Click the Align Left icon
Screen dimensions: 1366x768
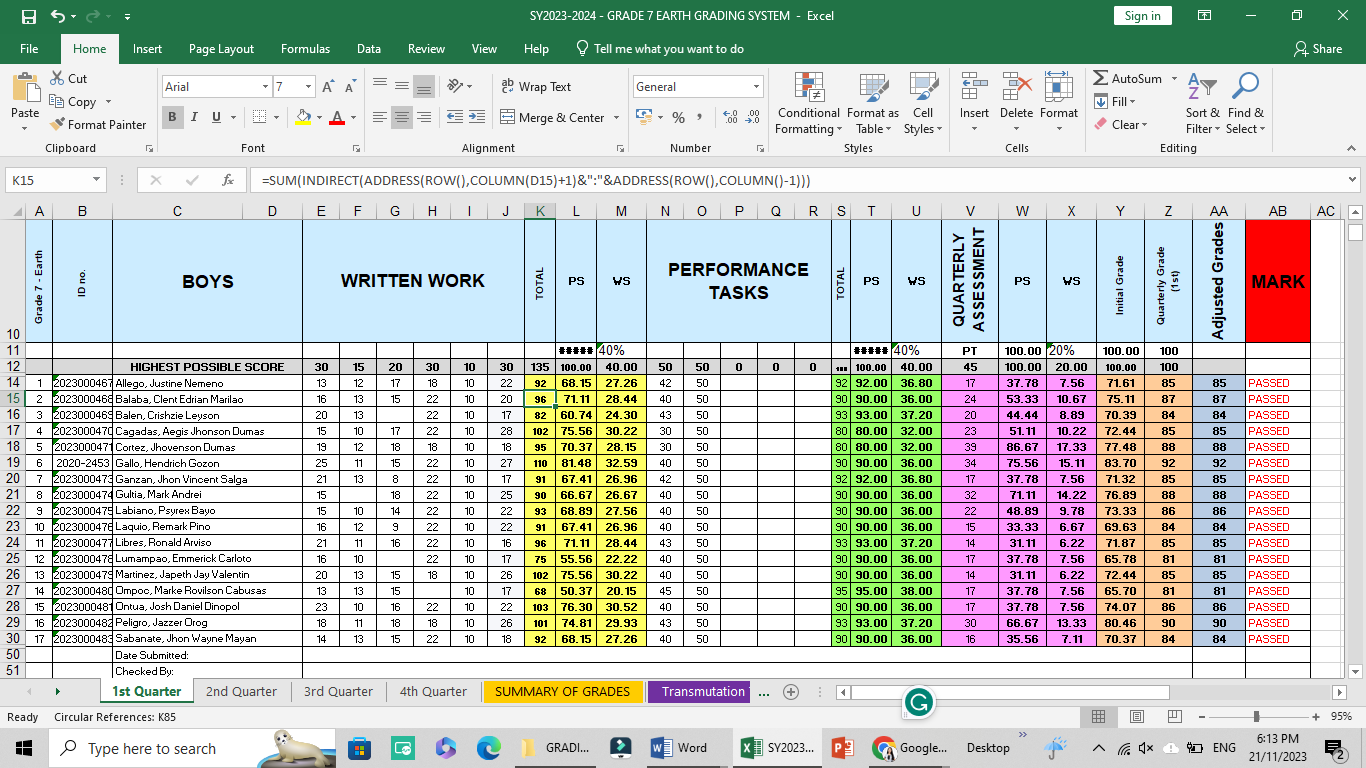click(380, 117)
